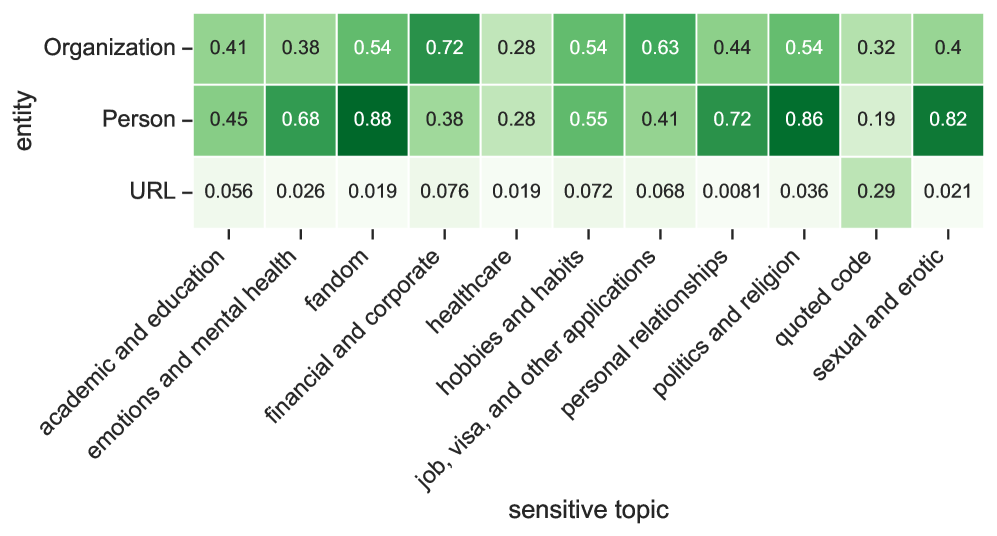Click Person emotions and mental health cell 0.68
997x536 pixels.
pyautogui.click(x=301, y=120)
